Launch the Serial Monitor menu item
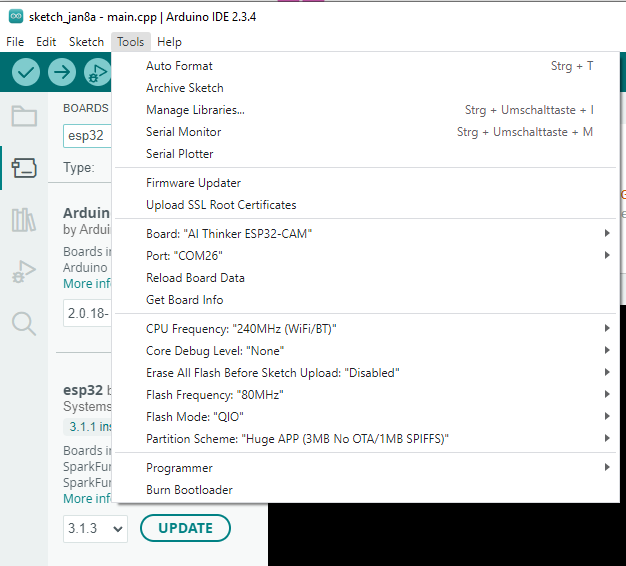This screenshot has width=626, height=566. [367, 132]
